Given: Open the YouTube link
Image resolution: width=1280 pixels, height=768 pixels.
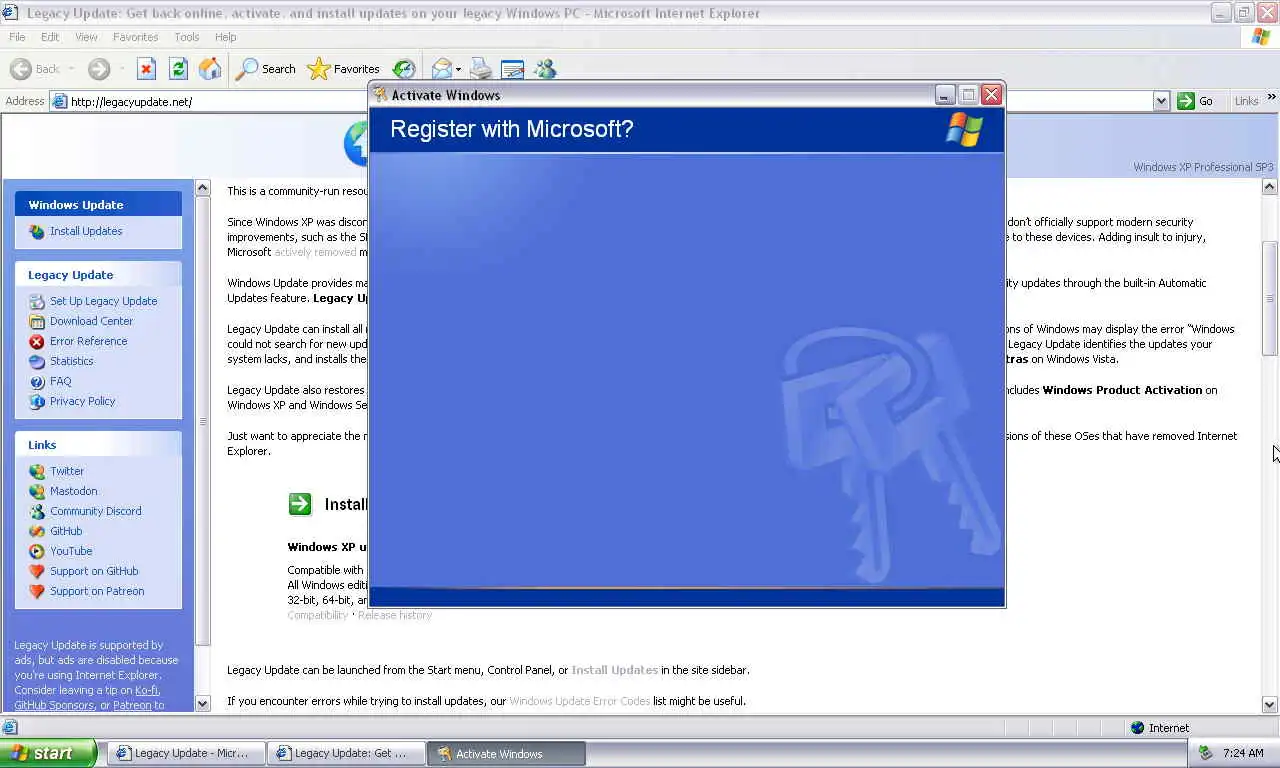Looking at the screenshot, I should [71, 551].
